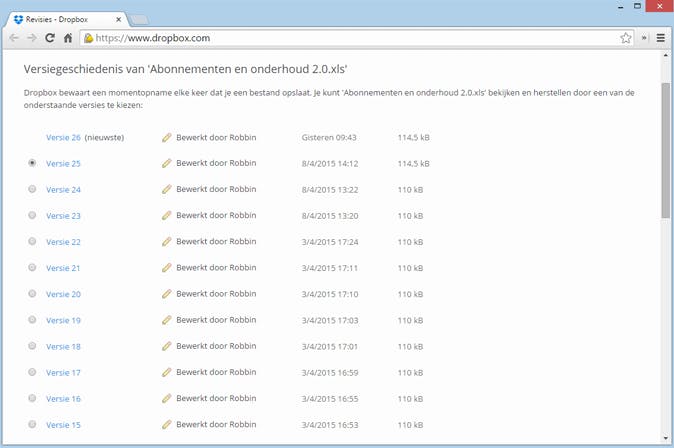674x448 pixels.
Task: Close the Revisies - Dropbox tab
Action: (118, 19)
